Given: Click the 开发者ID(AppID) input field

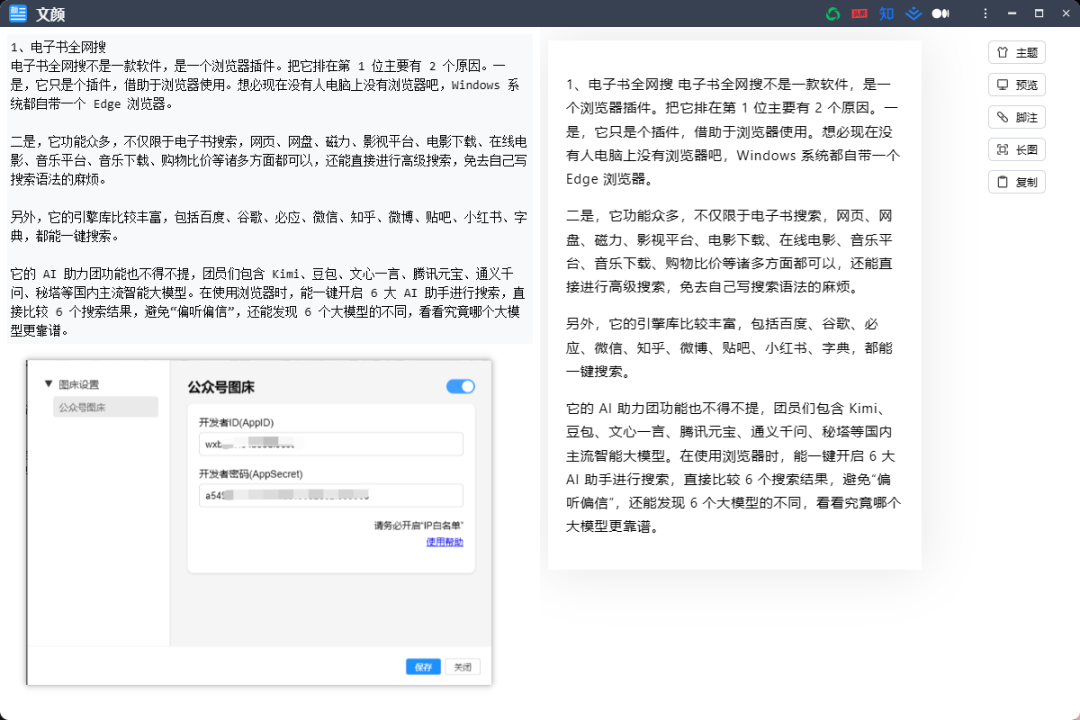Looking at the screenshot, I should pos(331,444).
